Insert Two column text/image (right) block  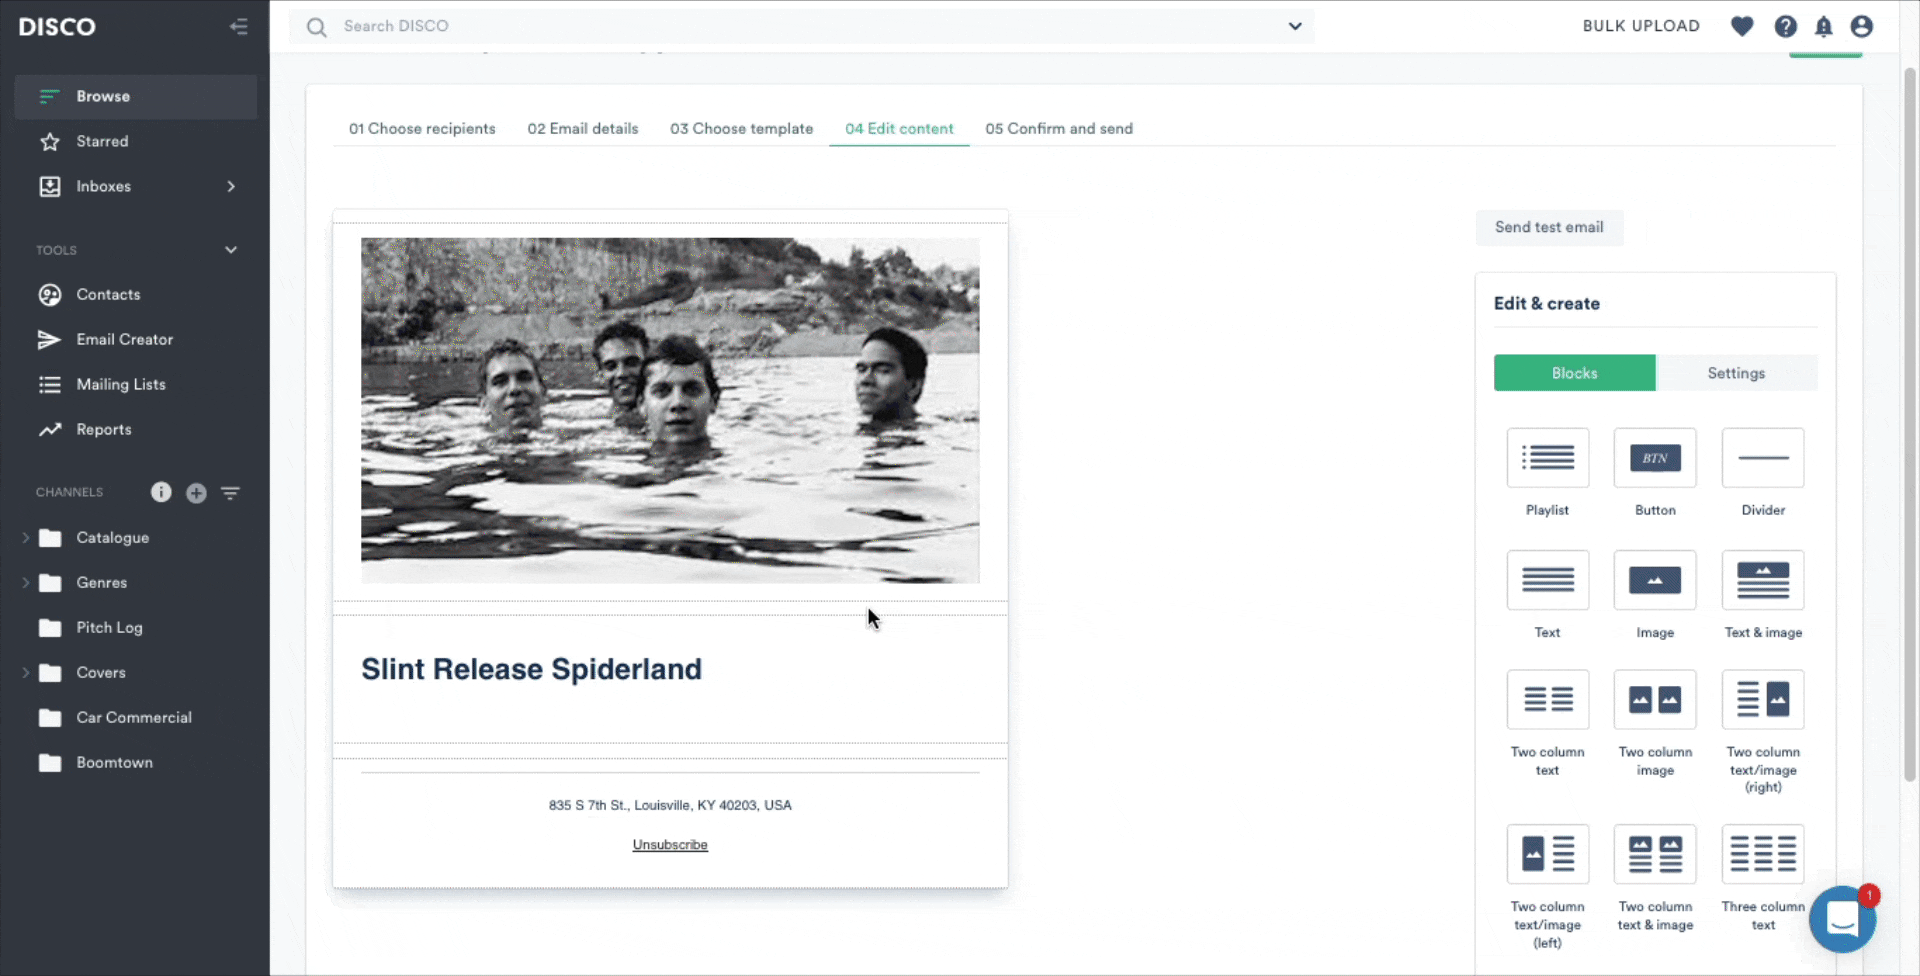click(1763, 700)
